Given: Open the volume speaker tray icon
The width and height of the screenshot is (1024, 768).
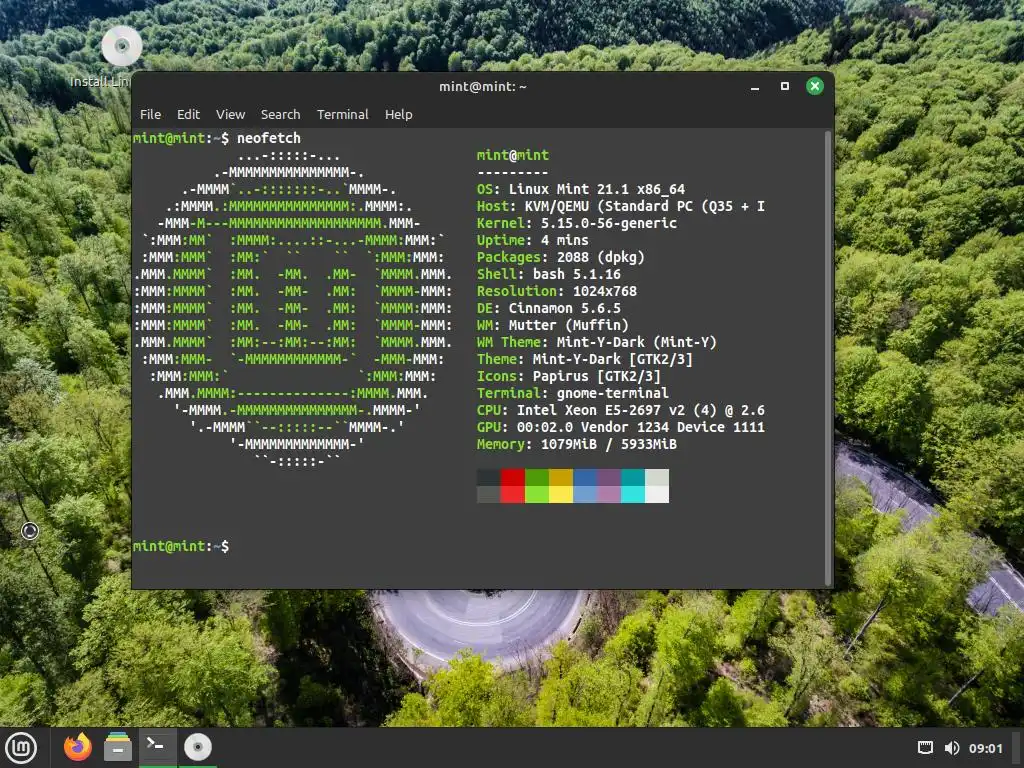Looking at the screenshot, I should coord(952,748).
